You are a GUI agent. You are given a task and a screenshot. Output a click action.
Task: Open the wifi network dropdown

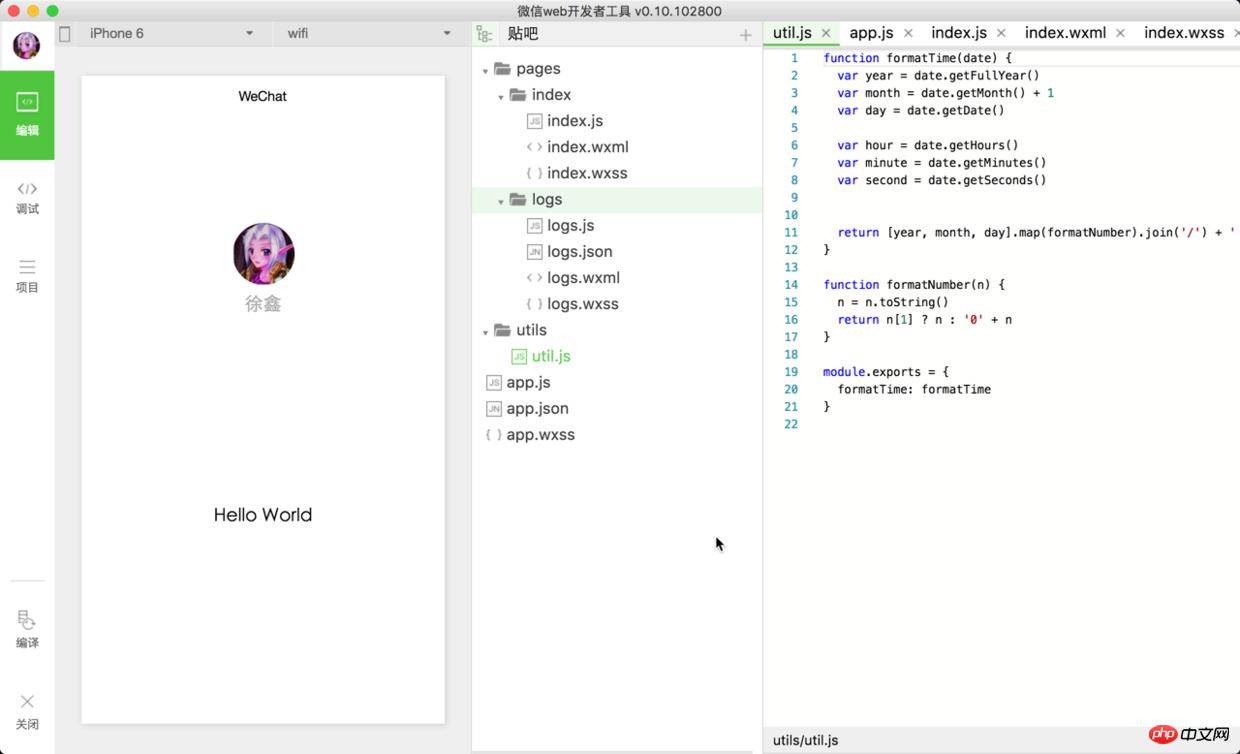tap(370, 34)
